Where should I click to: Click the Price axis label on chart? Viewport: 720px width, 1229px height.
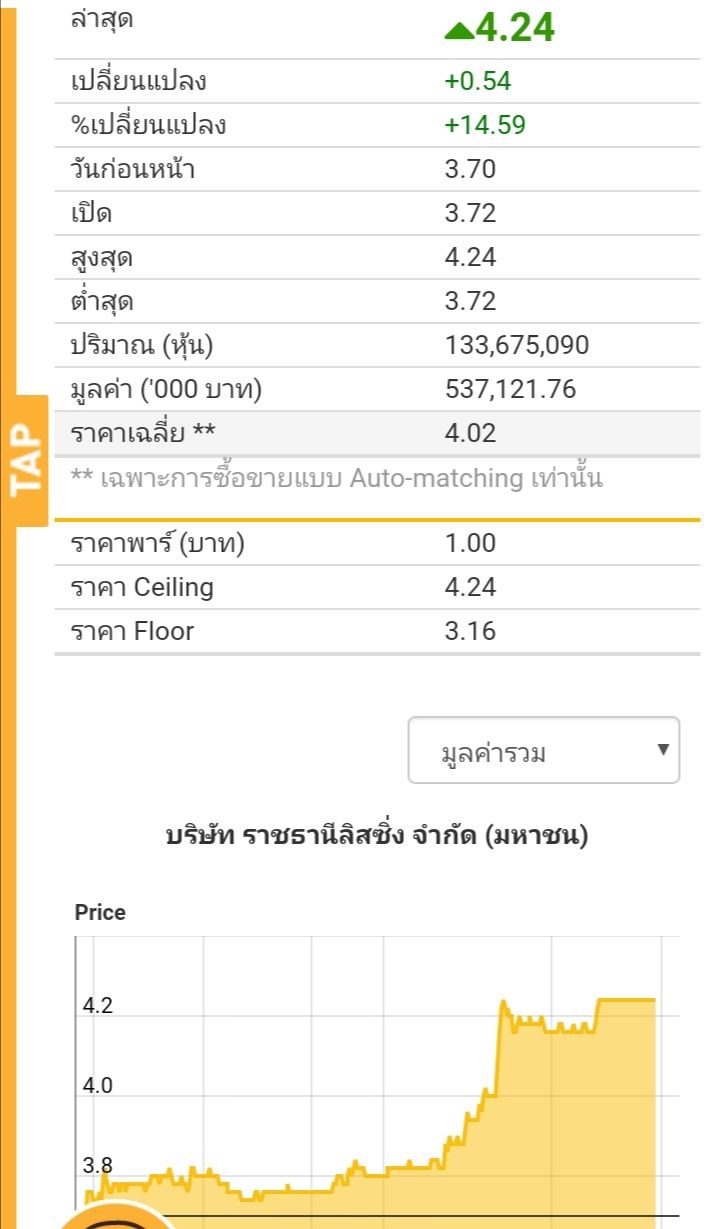[100, 912]
